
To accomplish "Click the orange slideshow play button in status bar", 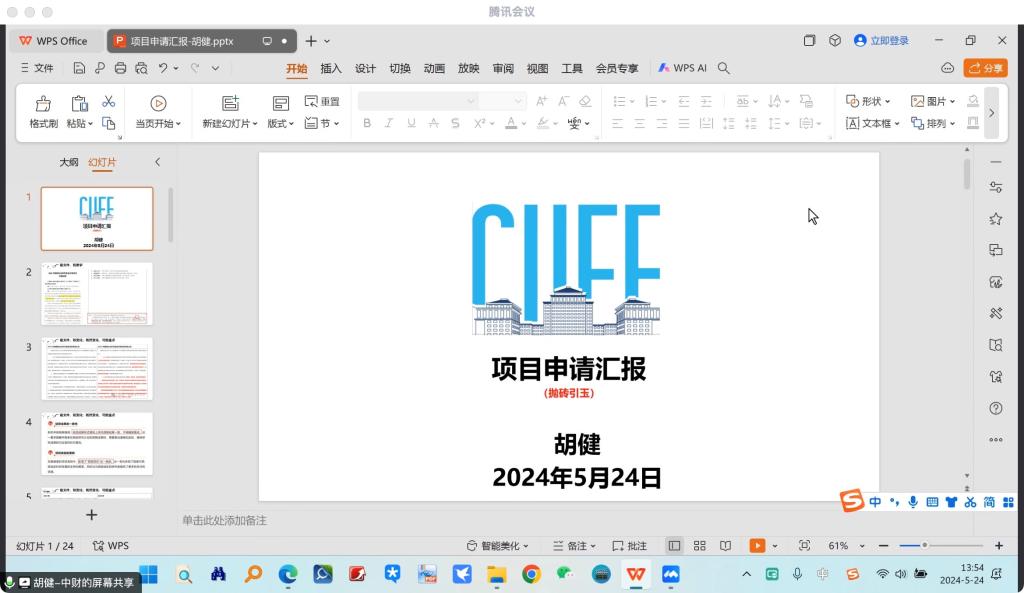I will coord(757,545).
